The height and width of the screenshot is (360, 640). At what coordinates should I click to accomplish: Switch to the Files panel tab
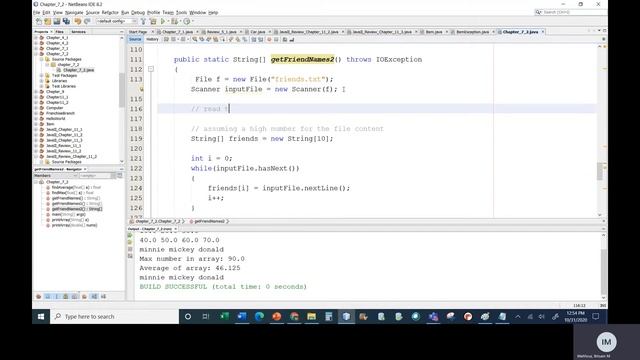pos(60,31)
